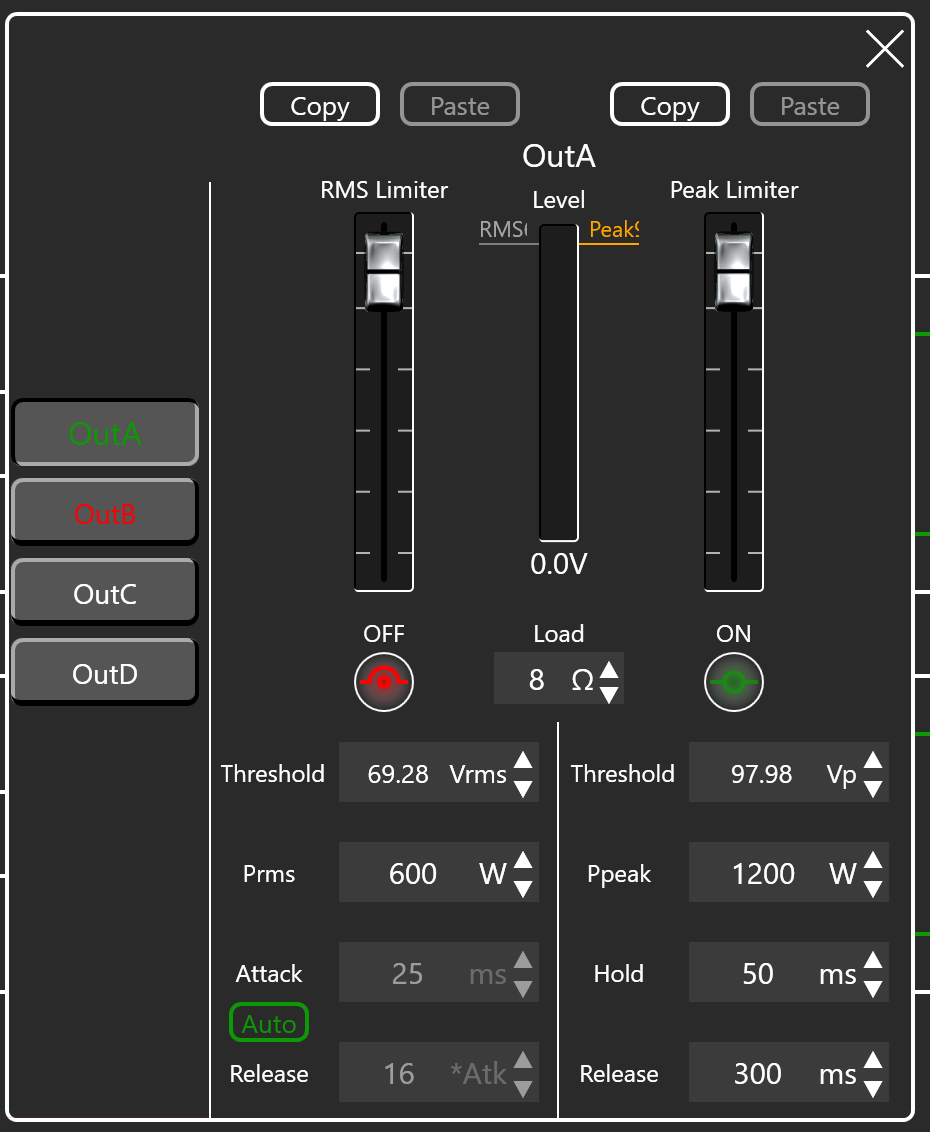
Task: Decrease Hold time with down arrow
Action: pyautogui.click(x=872, y=988)
